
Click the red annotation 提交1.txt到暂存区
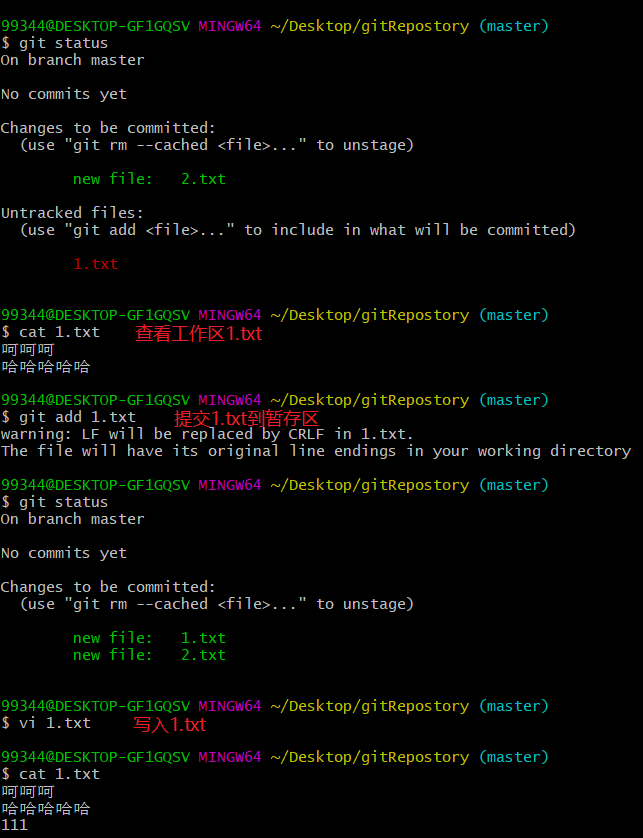[246, 418]
